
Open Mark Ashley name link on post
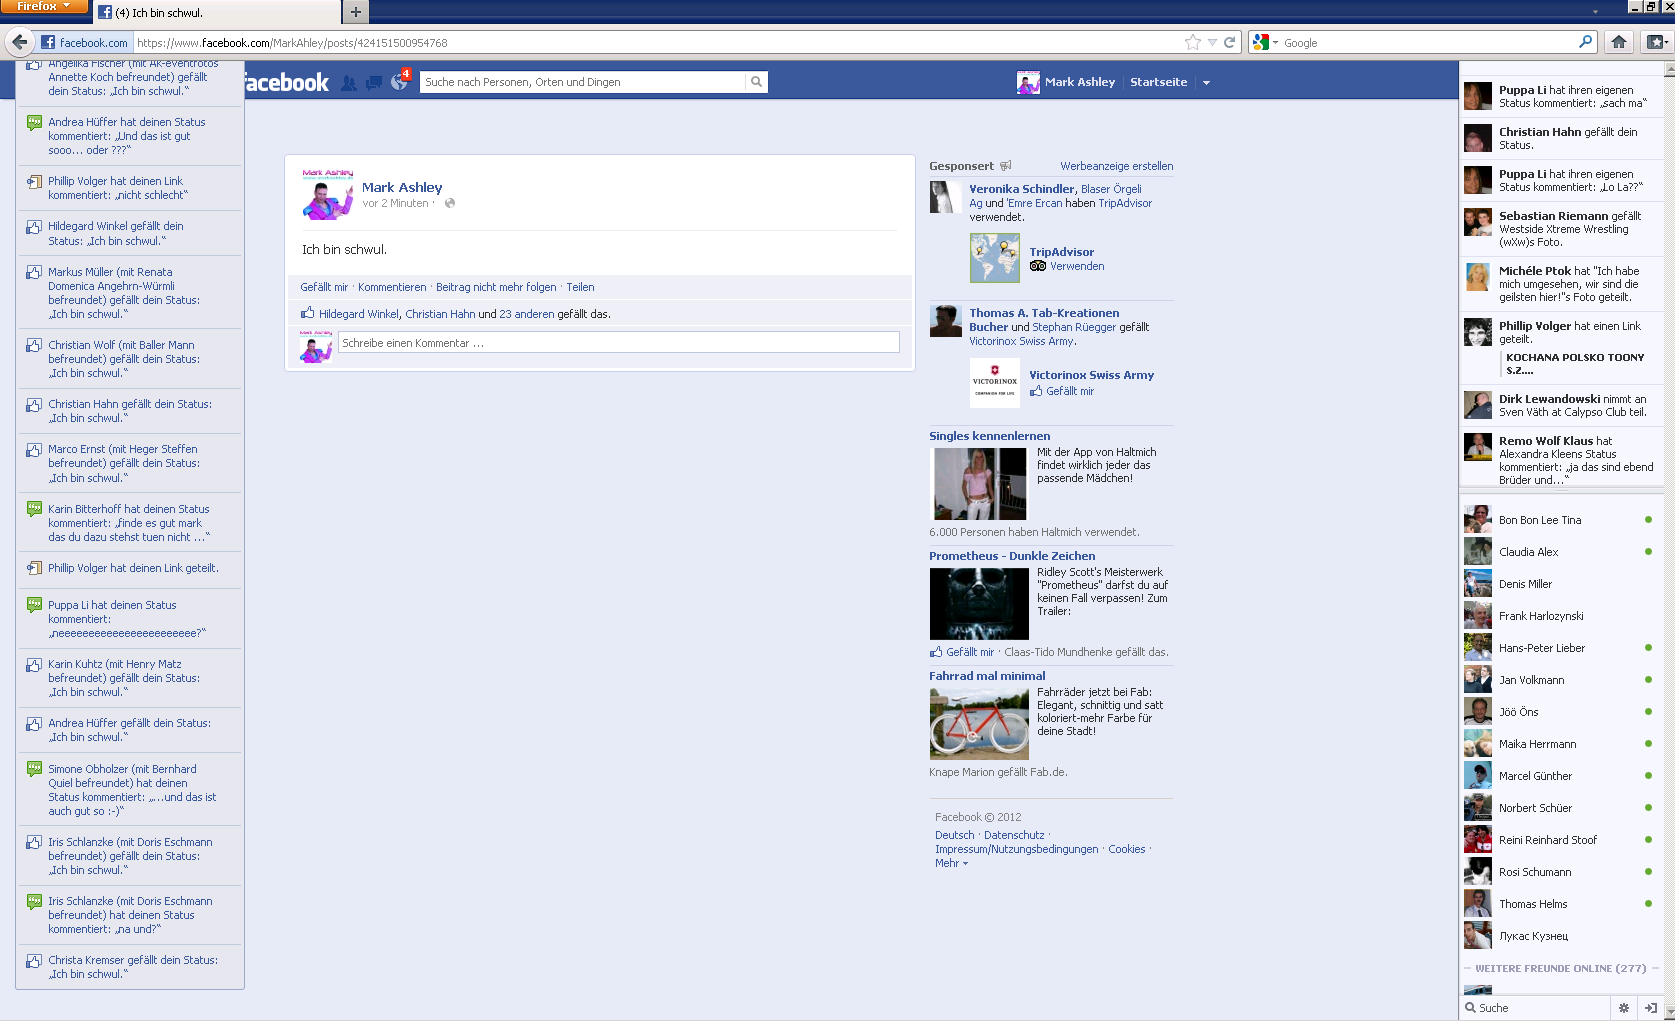402,187
